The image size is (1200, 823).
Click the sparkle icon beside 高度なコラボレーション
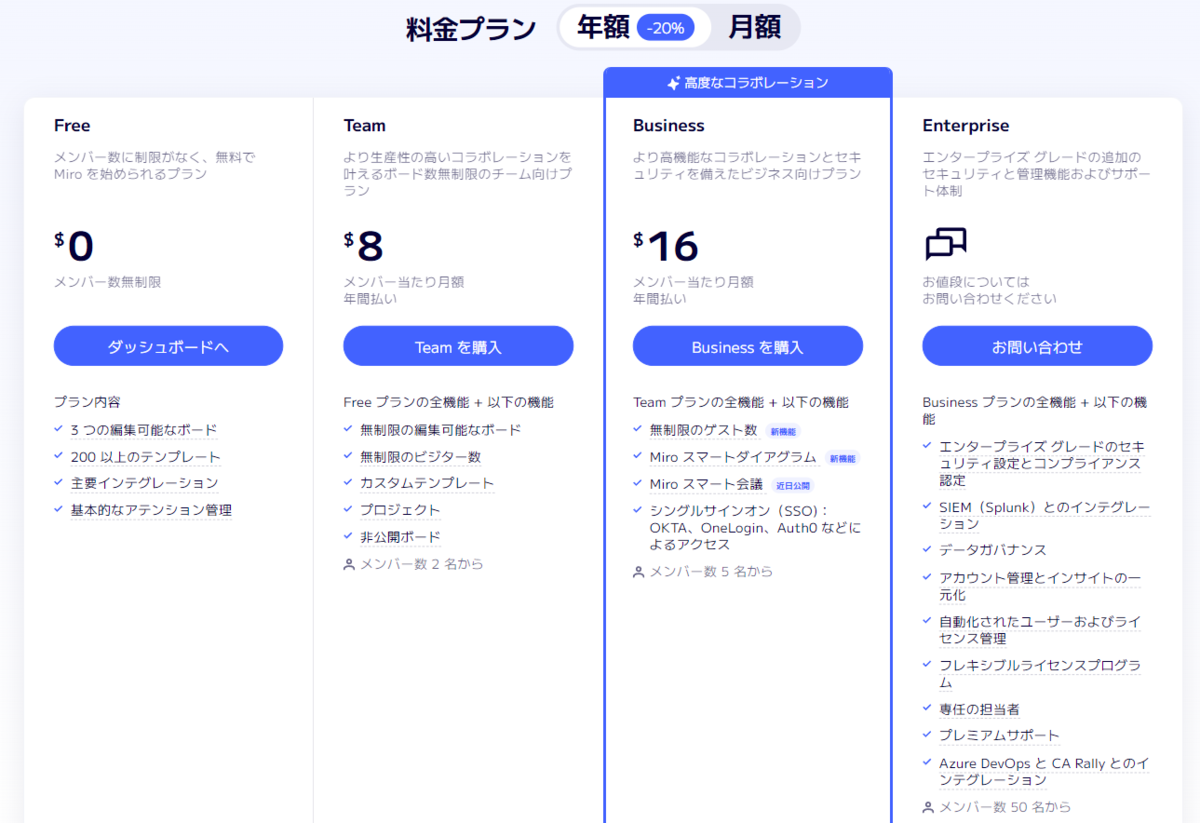coord(674,83)
